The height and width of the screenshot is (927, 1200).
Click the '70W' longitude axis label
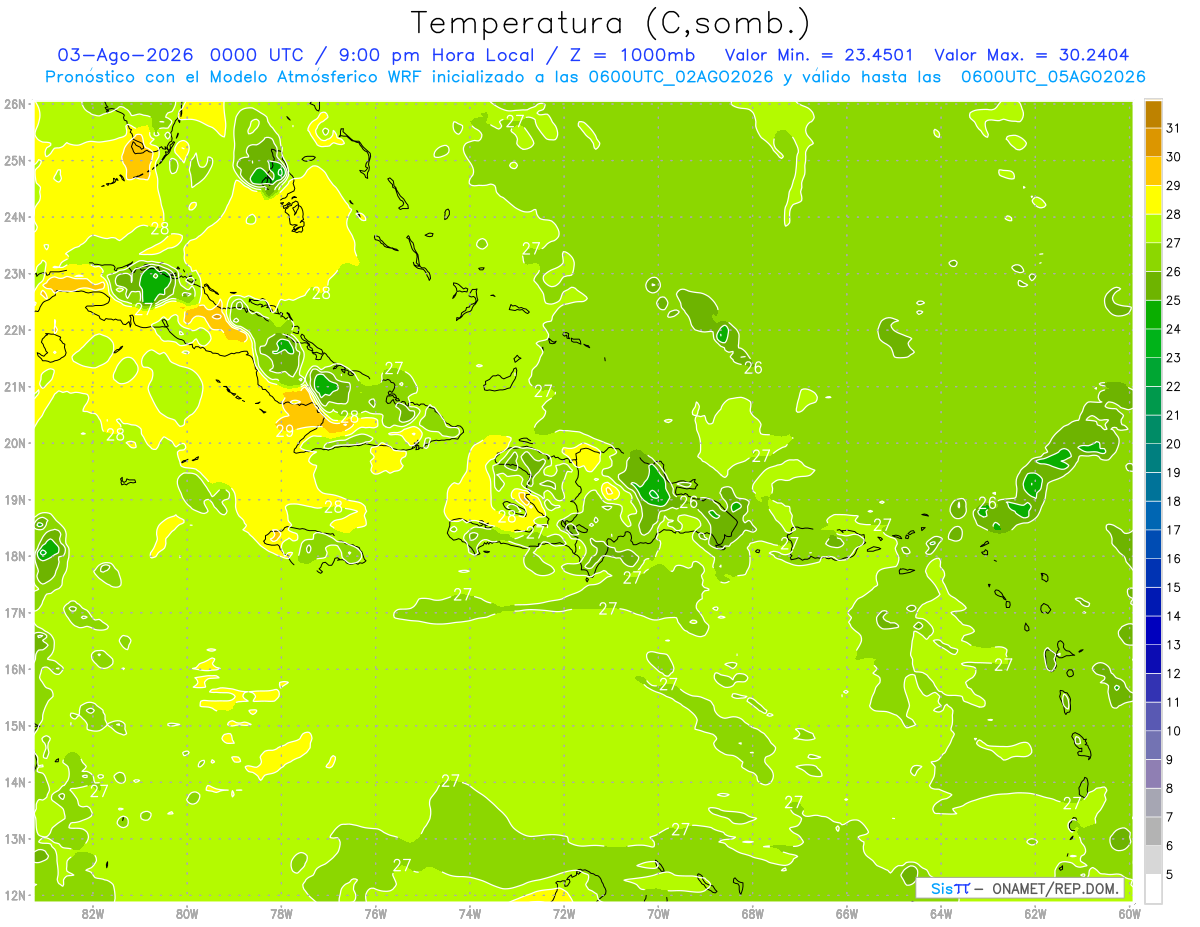pyautogui.click(x=658, y=913)
